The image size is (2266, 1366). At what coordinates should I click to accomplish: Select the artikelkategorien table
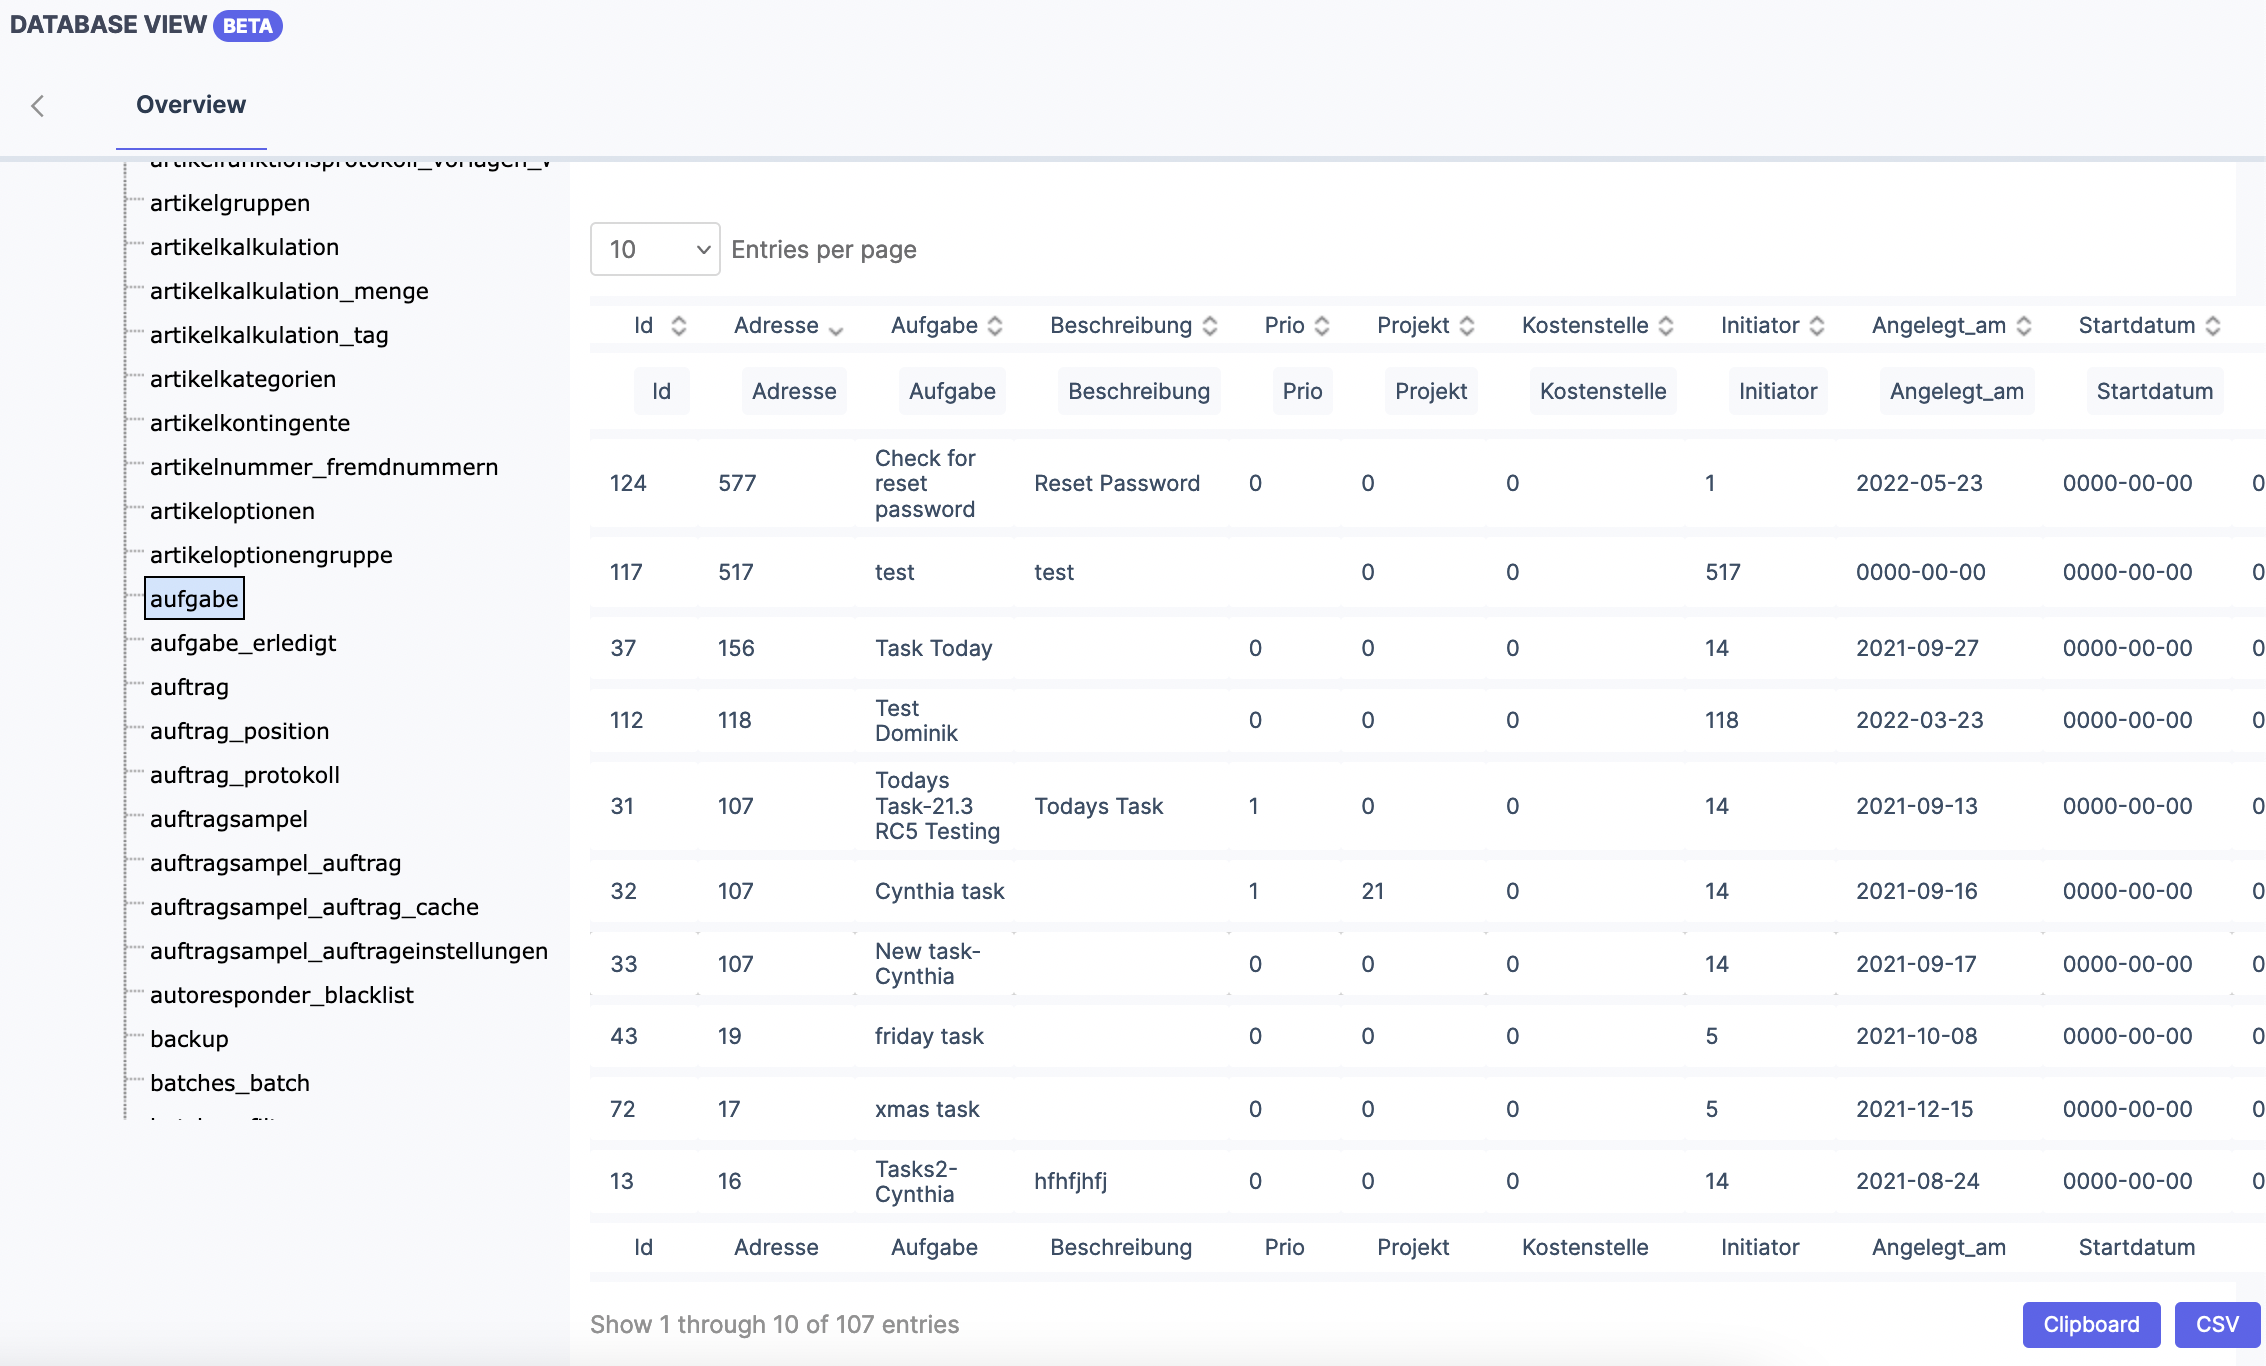243,379
